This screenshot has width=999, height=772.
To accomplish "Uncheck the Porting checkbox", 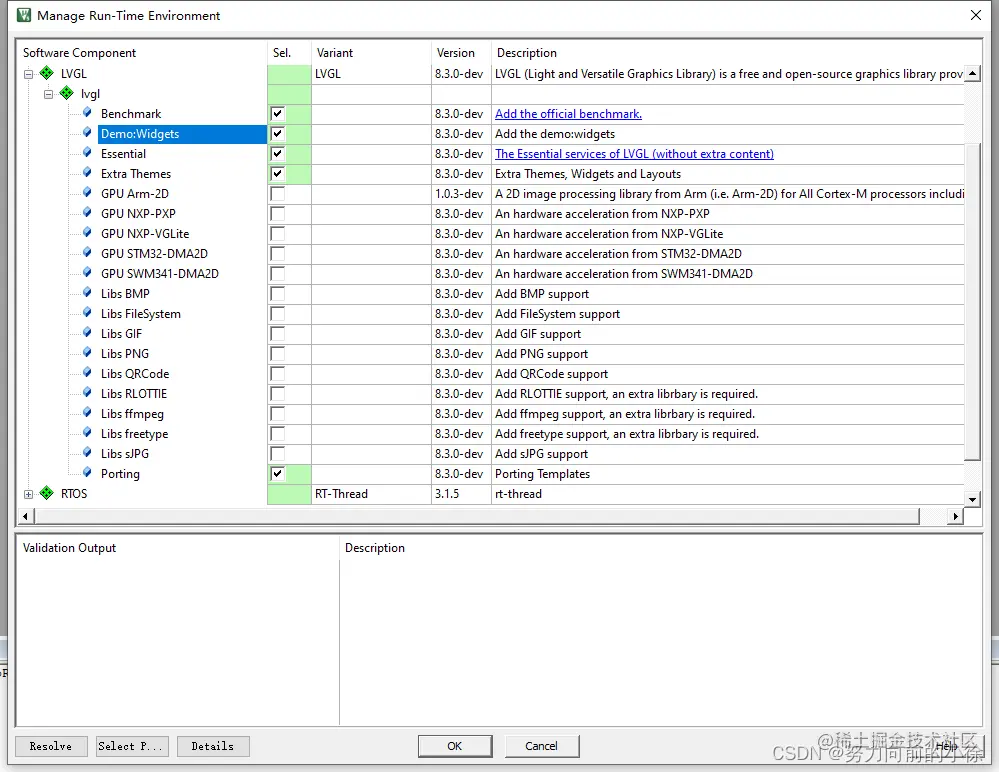I will pyautogui.click(x=277, y=474).
